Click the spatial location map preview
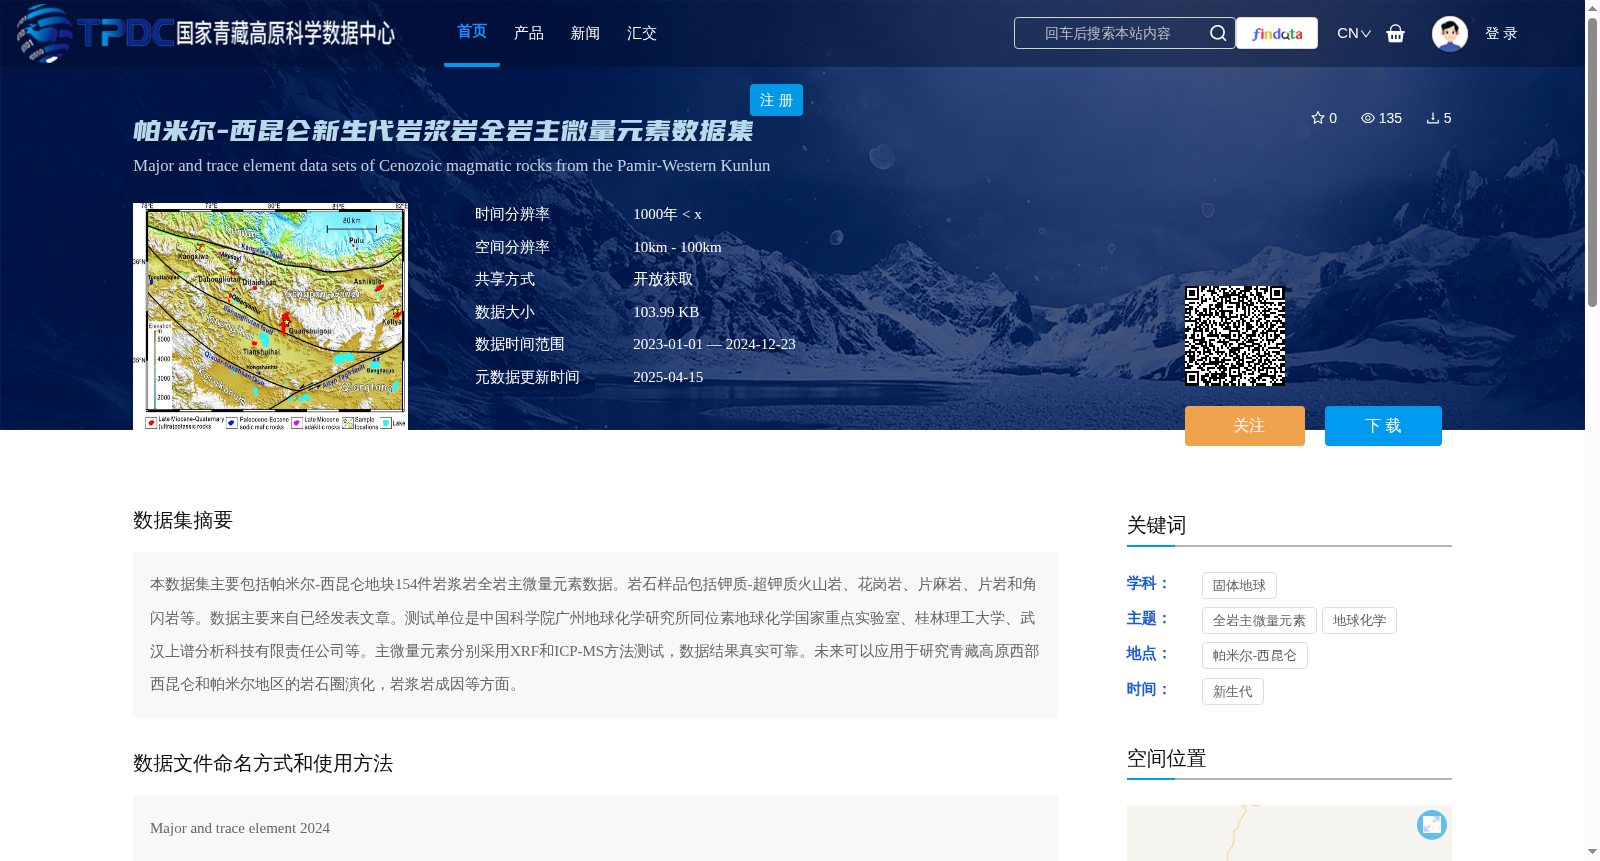This screenshot has height=861, width=1600. coord(1289,832)
